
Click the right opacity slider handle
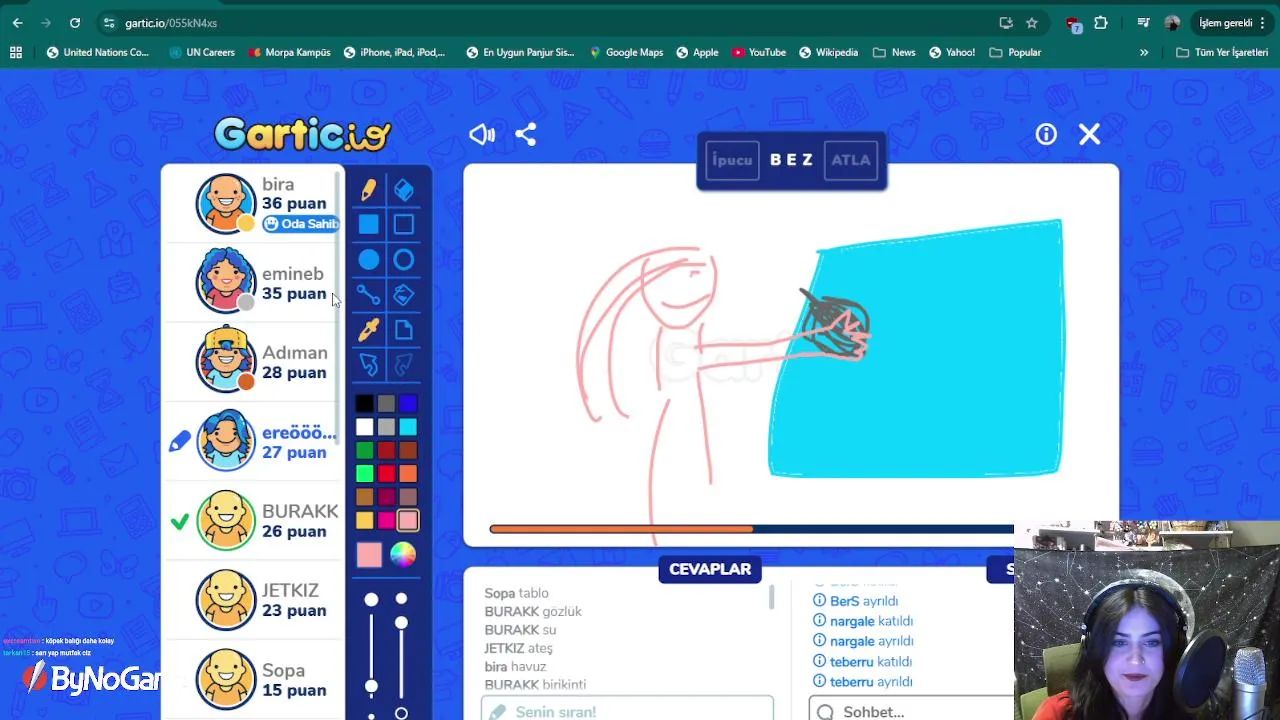[401, 622]
